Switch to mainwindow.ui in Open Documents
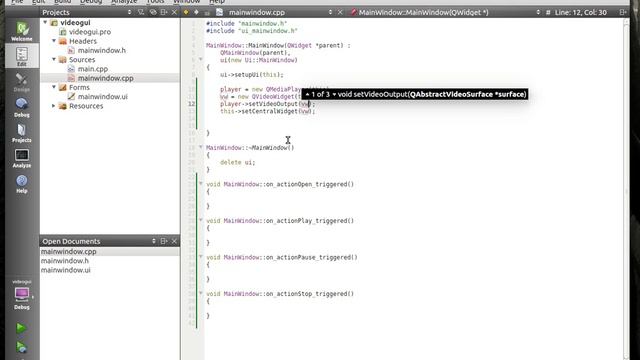This screenshot has width=640, height=360. coord(65,270)
